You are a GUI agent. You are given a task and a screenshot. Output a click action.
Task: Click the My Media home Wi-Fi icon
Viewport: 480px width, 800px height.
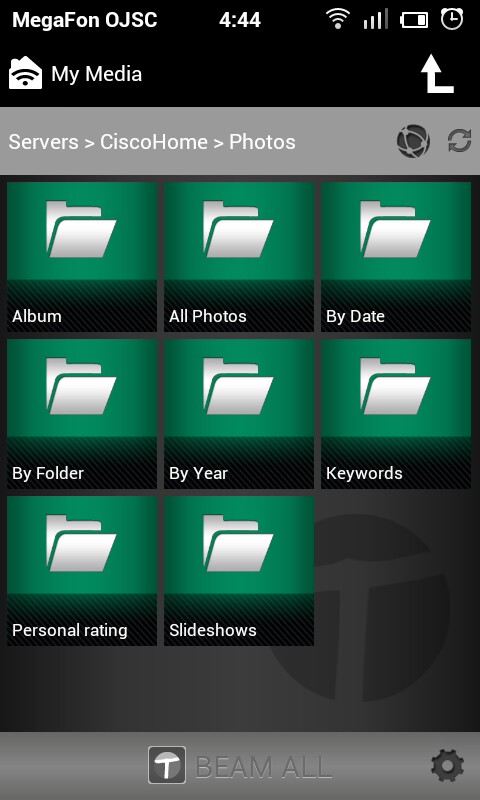[26, 73]
